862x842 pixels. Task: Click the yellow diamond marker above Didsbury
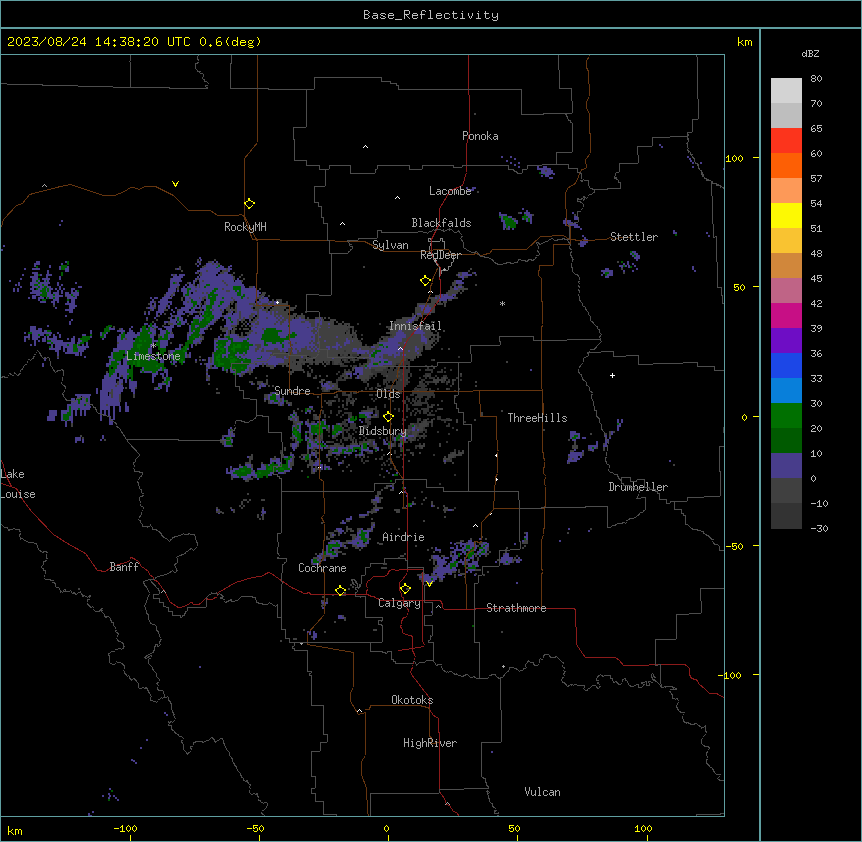[x=388, y=417]
